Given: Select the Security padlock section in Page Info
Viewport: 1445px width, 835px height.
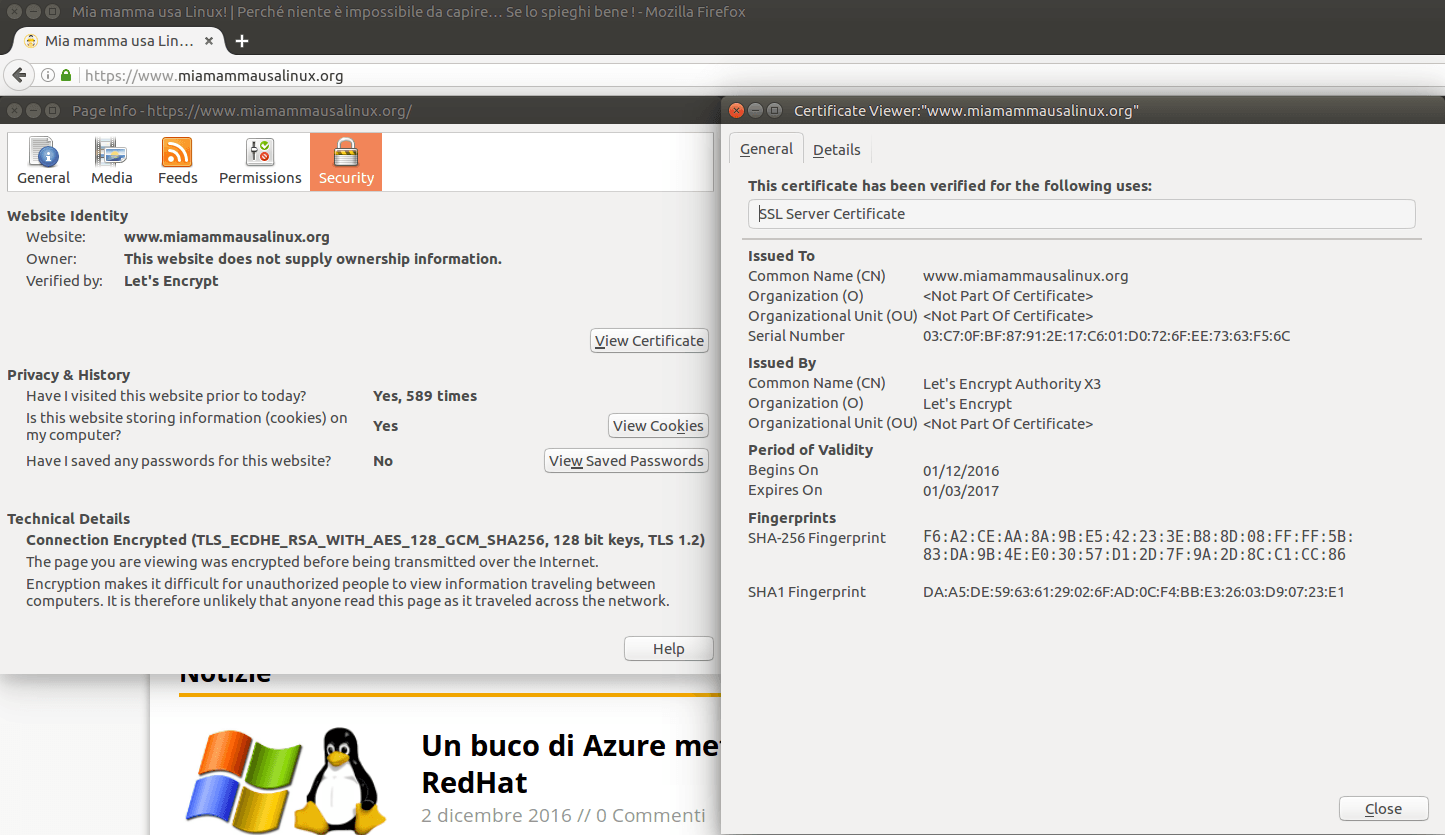Looking at the screenshot, I should (x=346, y=162).
